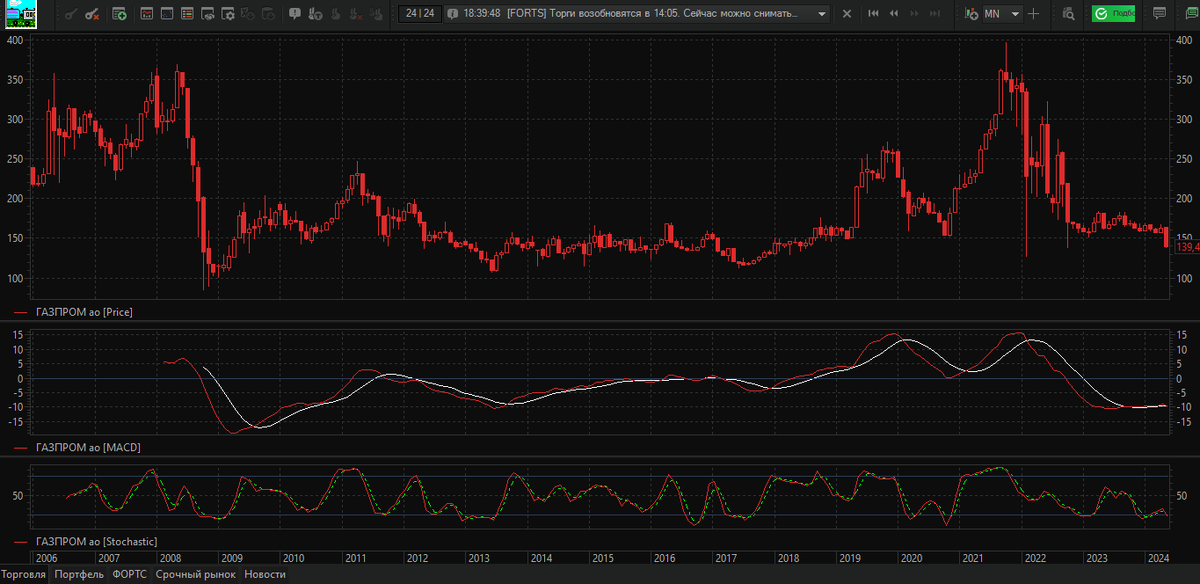The image size is (1200, 584).
Task: Click the 24 | 24 counter field
Action: click(420, 14)
